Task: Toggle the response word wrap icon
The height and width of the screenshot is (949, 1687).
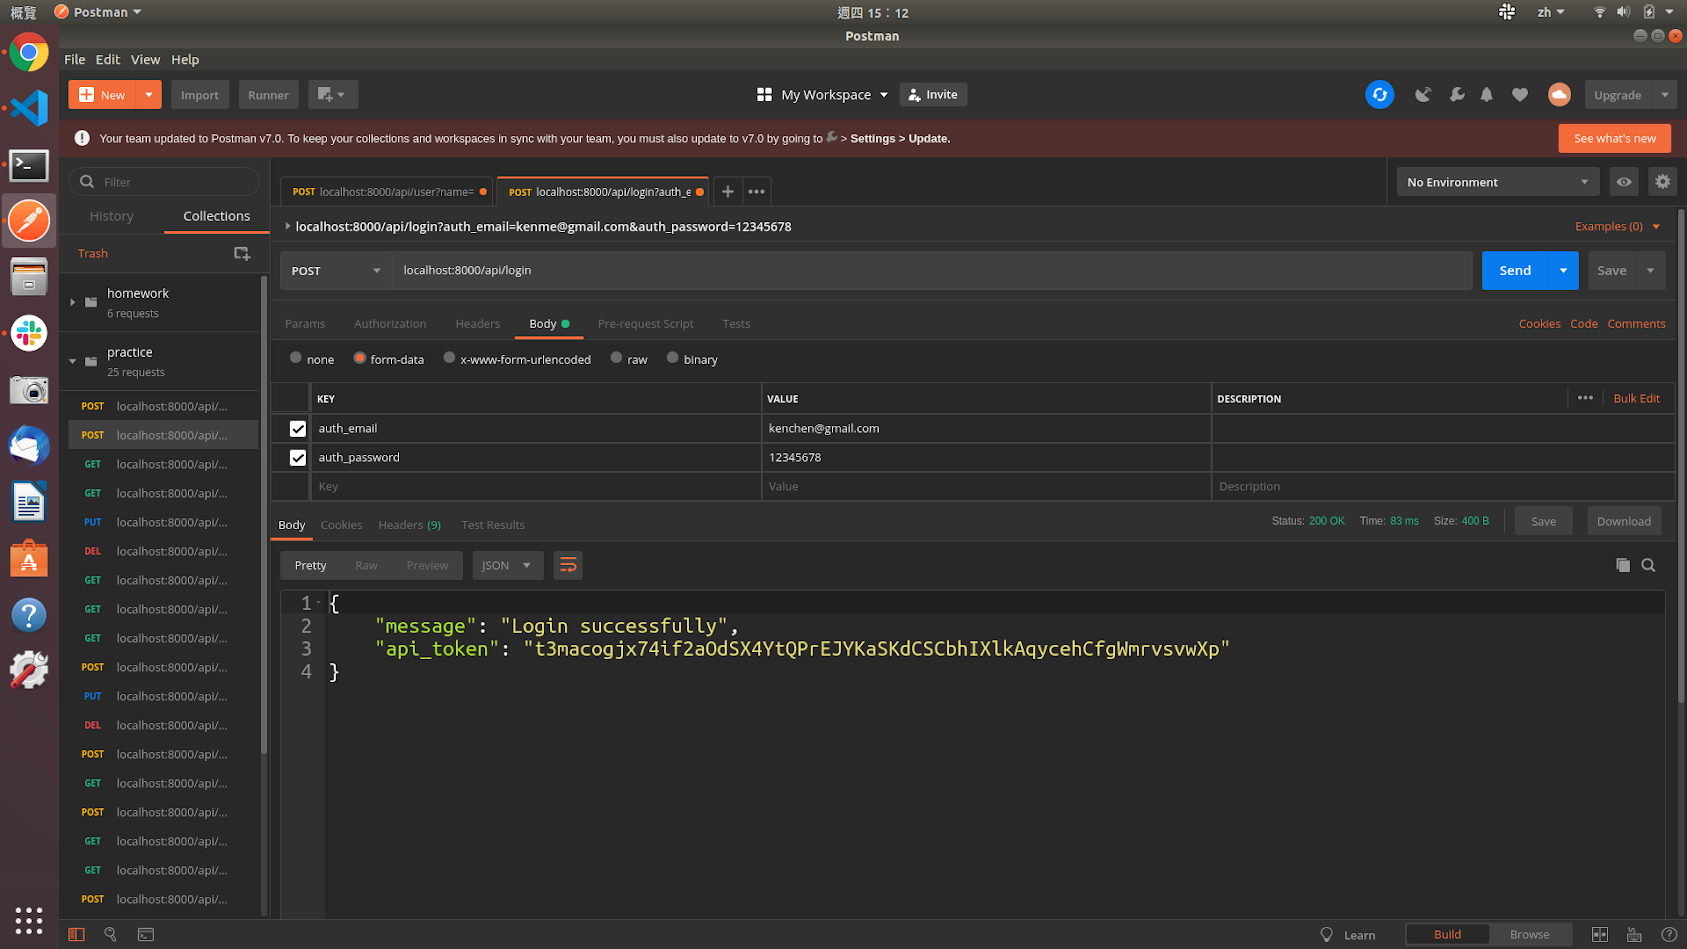Action: [x=568, y=566]
